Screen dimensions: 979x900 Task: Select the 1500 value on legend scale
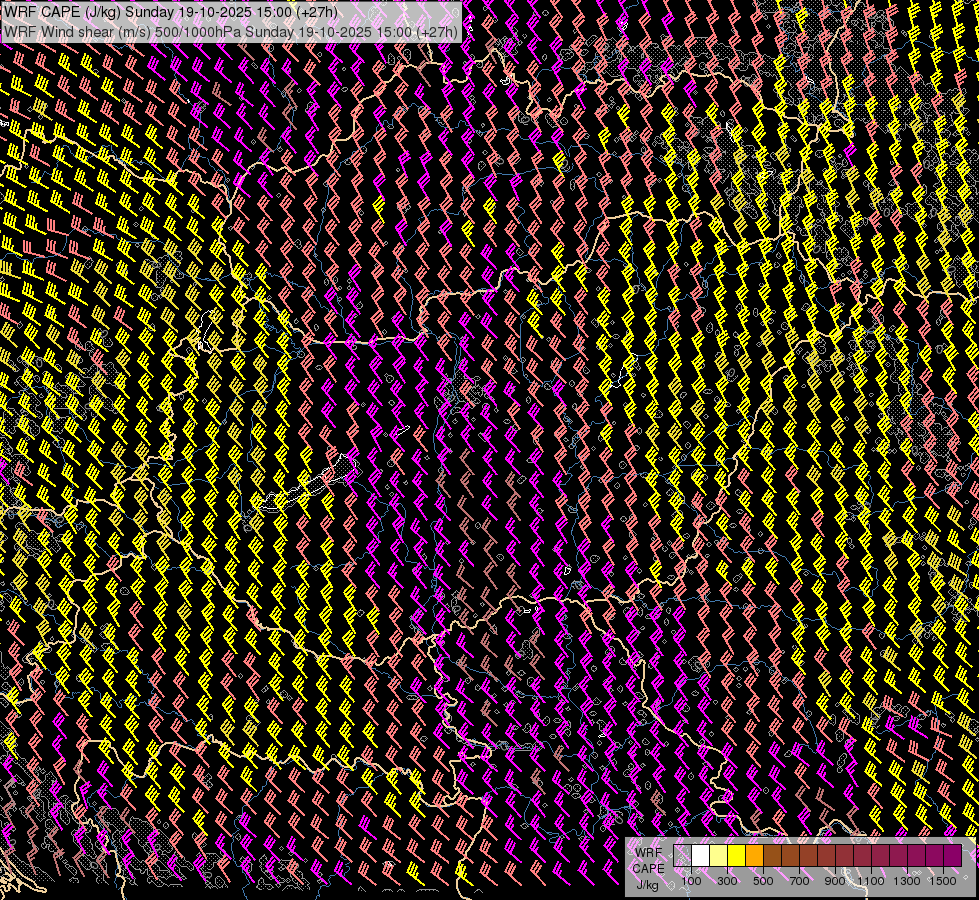pyautogui.click(x=943, y=881)
